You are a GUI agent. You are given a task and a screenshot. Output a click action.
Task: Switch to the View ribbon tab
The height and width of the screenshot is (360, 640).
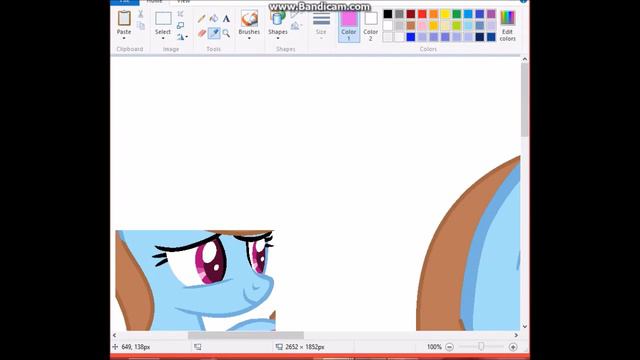(183, 2)
